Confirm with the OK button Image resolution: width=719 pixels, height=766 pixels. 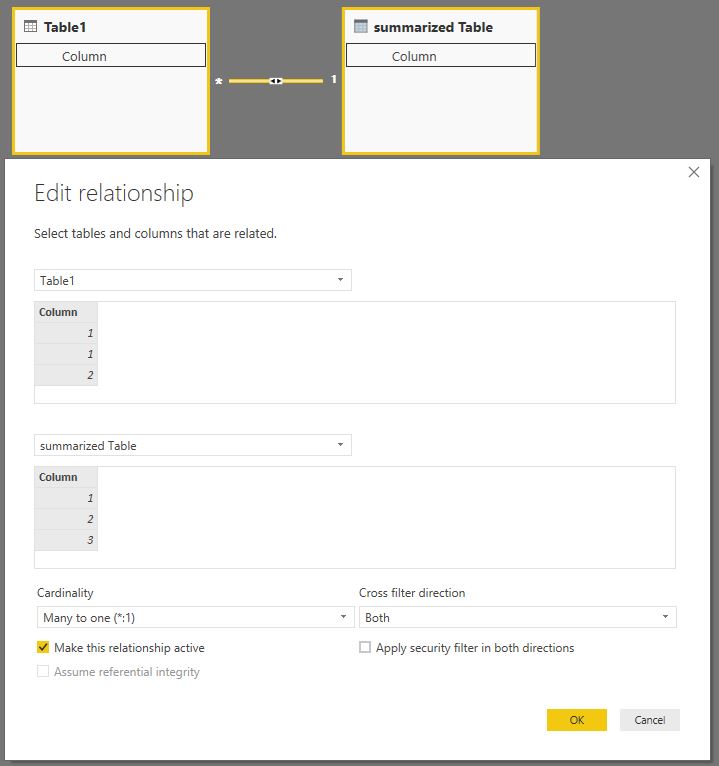point(577,720)
